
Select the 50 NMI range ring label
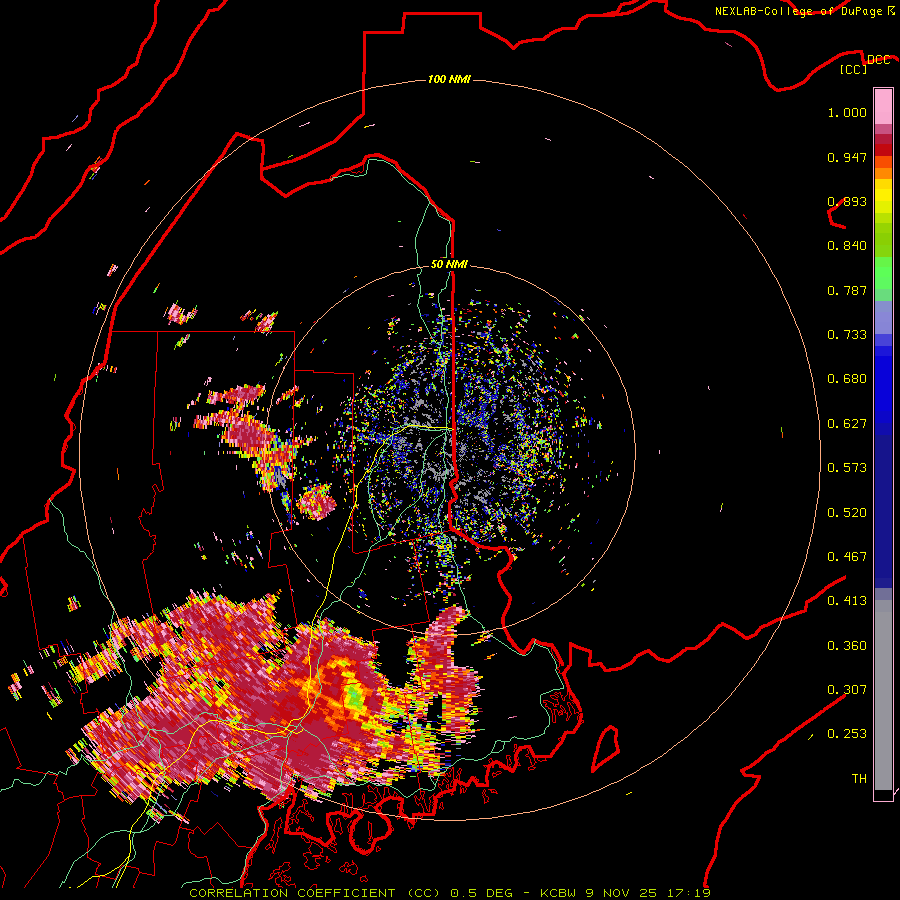[x=449, y=264]
